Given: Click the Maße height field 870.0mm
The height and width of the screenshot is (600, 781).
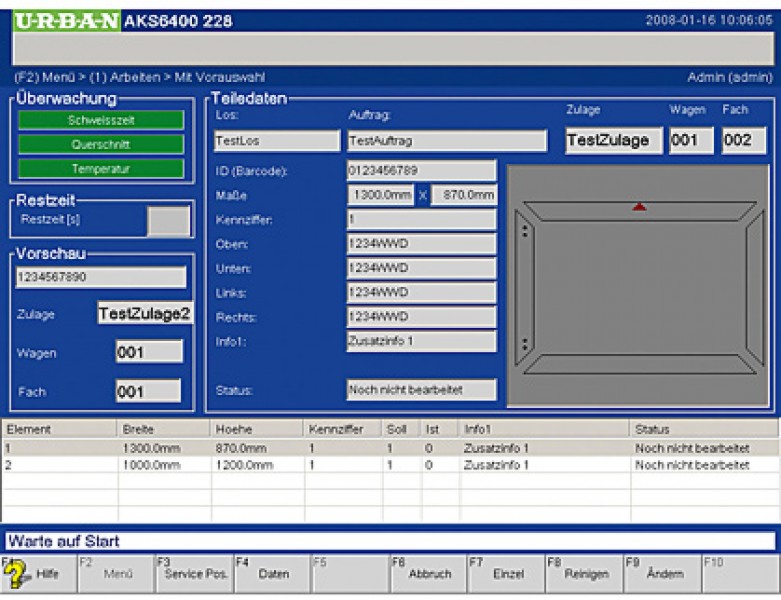Looking at the screenshot, I should click(x=464, y=195).
